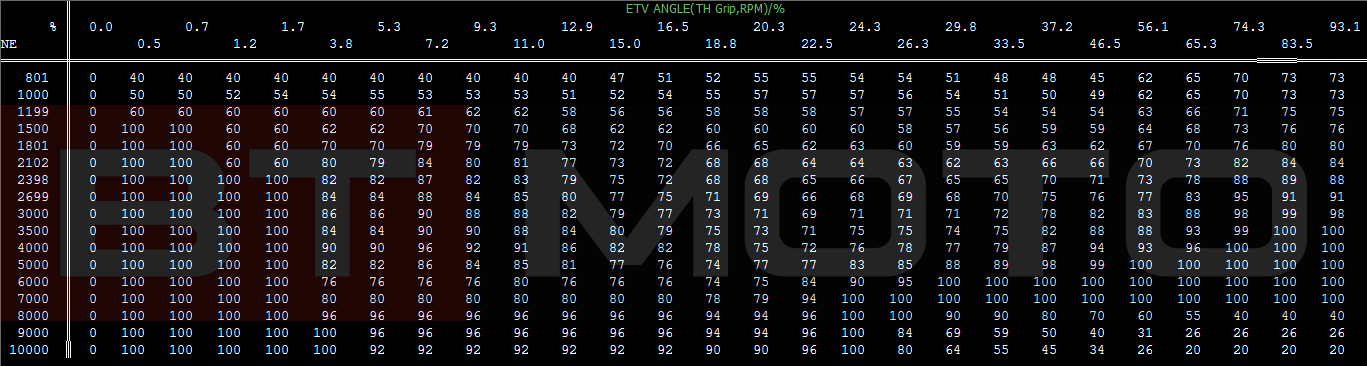This screenshot has height=366, width=1367.
Task: Select the 9.3 column header
Action: 485,27
